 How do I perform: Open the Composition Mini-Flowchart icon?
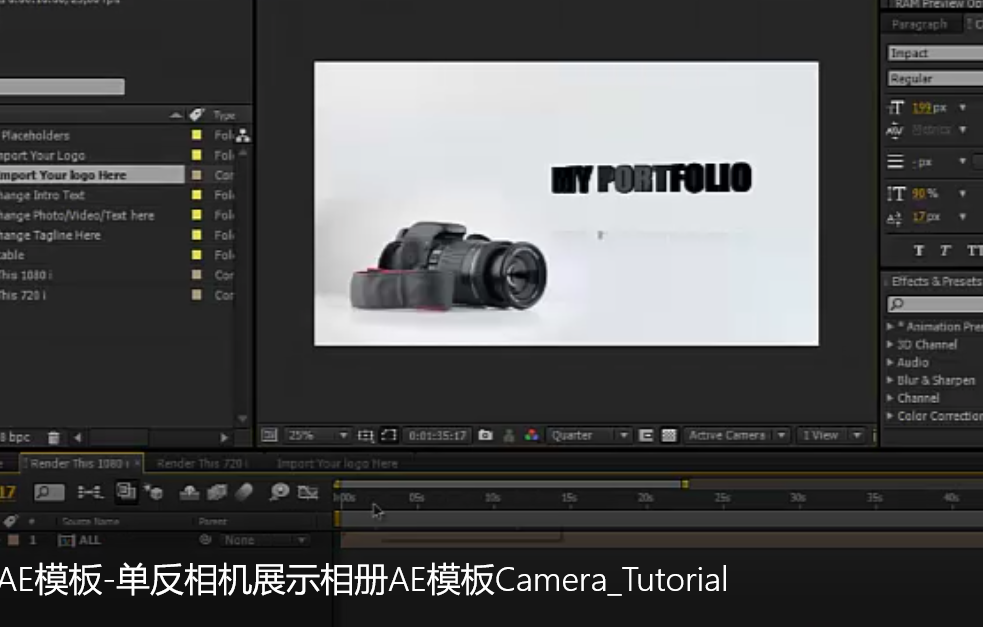tap(90, 492)
